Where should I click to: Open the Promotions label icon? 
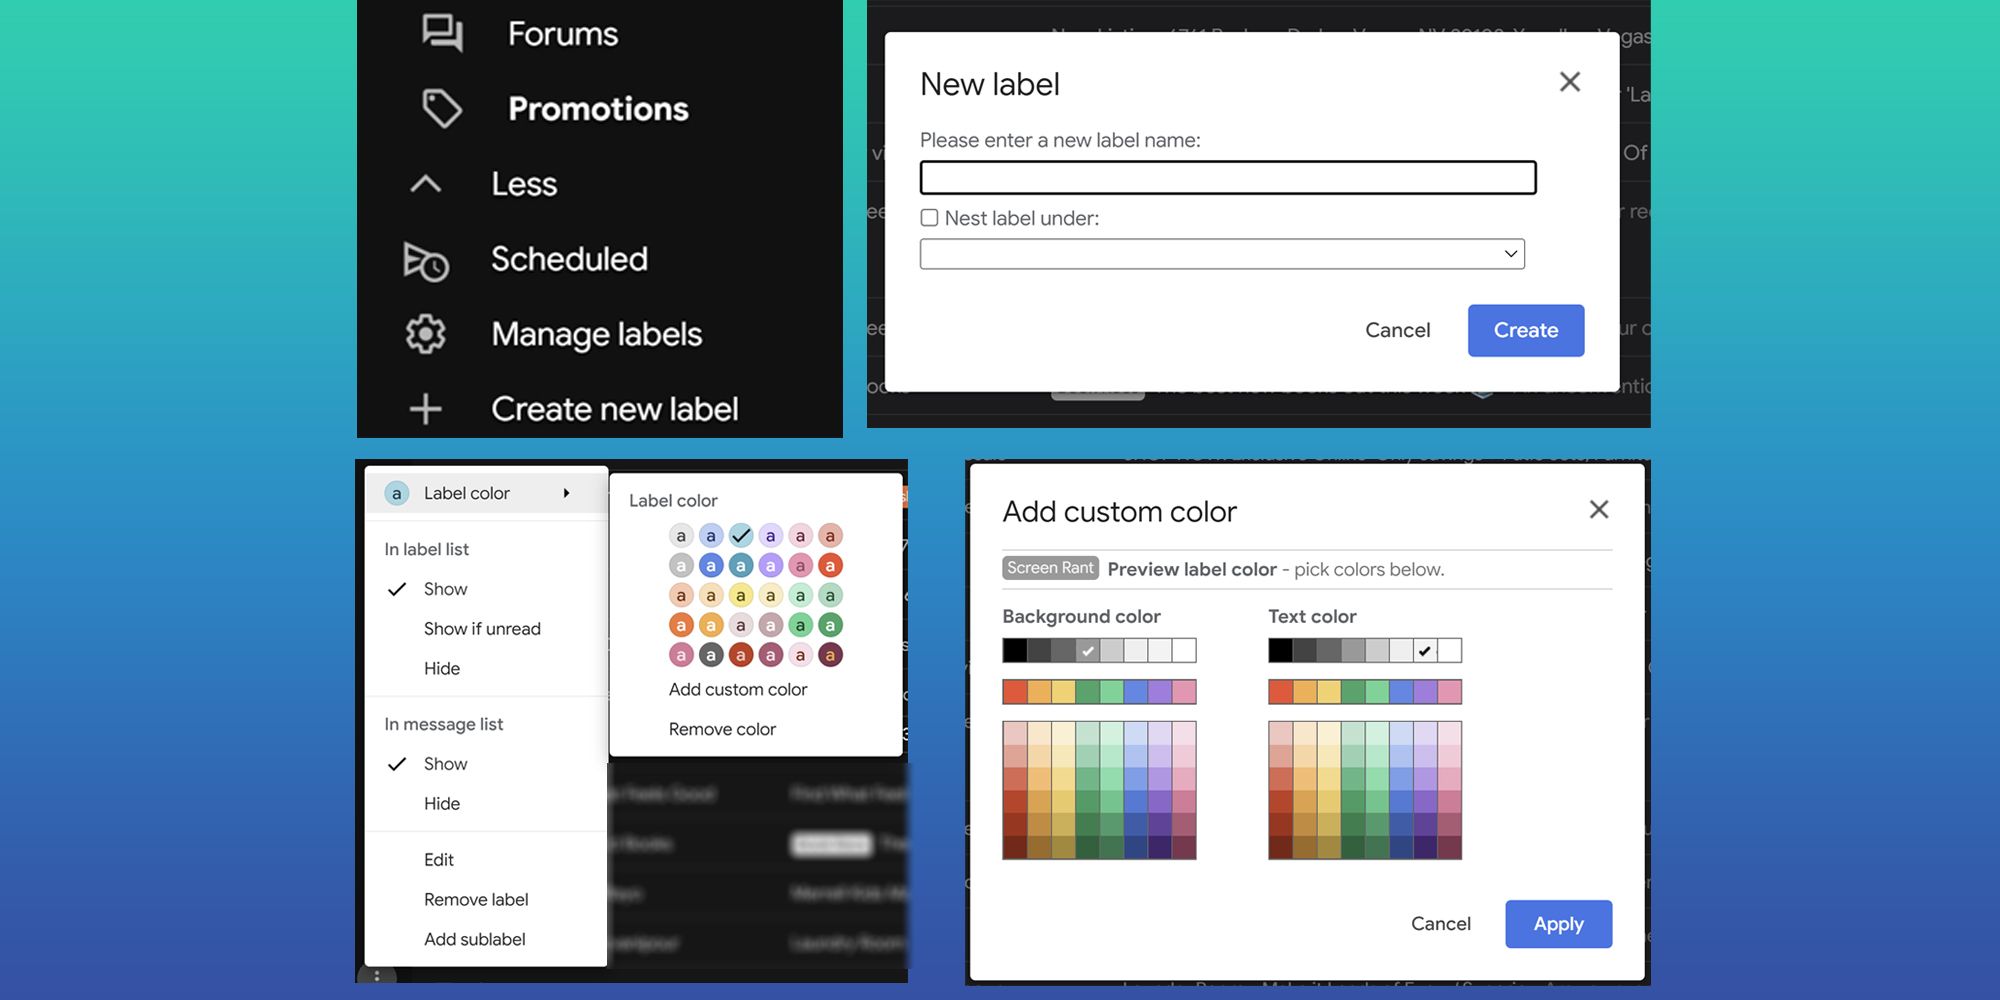(443, 107)
